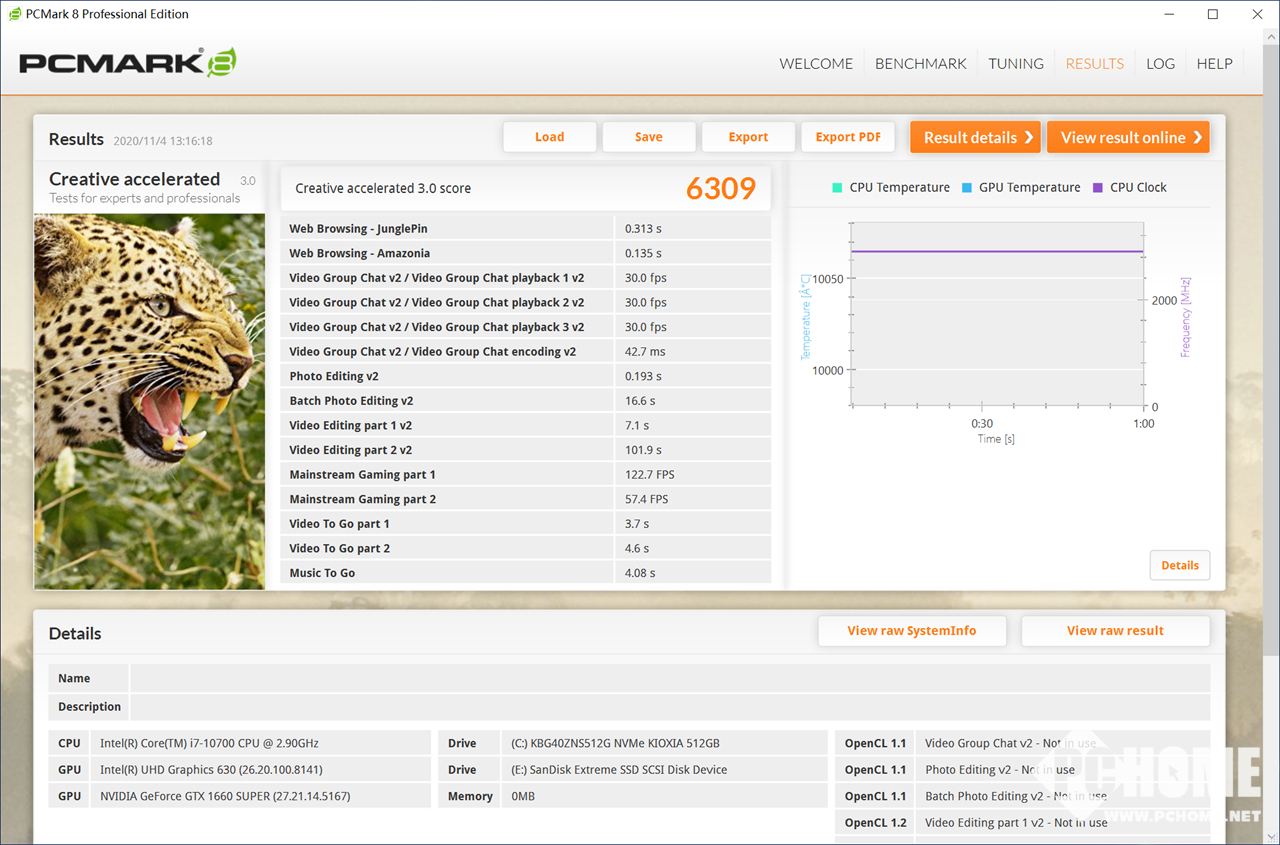
Task: Click the PCMark title bar app icon
Action: (x=14, y=14)
